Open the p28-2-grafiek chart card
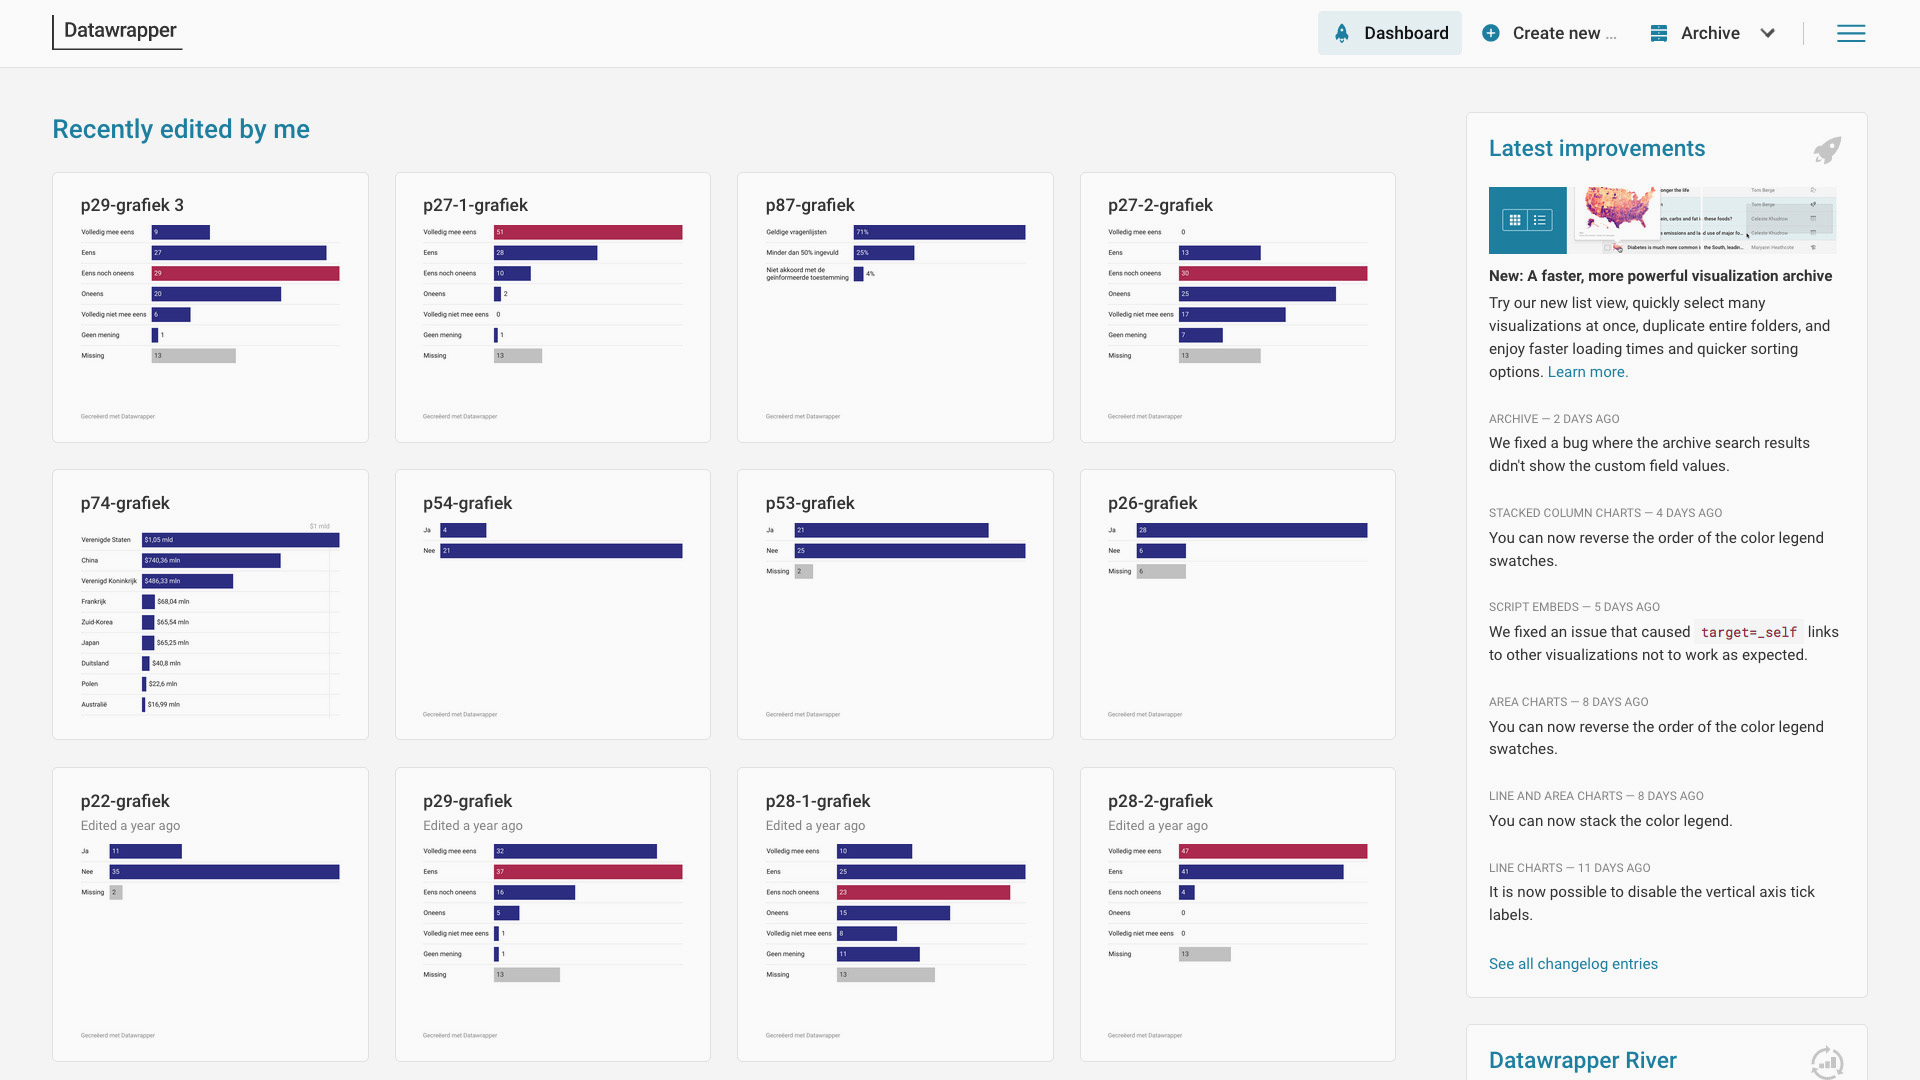This screenshot has height=1080, width=1920. point(1237,914)
